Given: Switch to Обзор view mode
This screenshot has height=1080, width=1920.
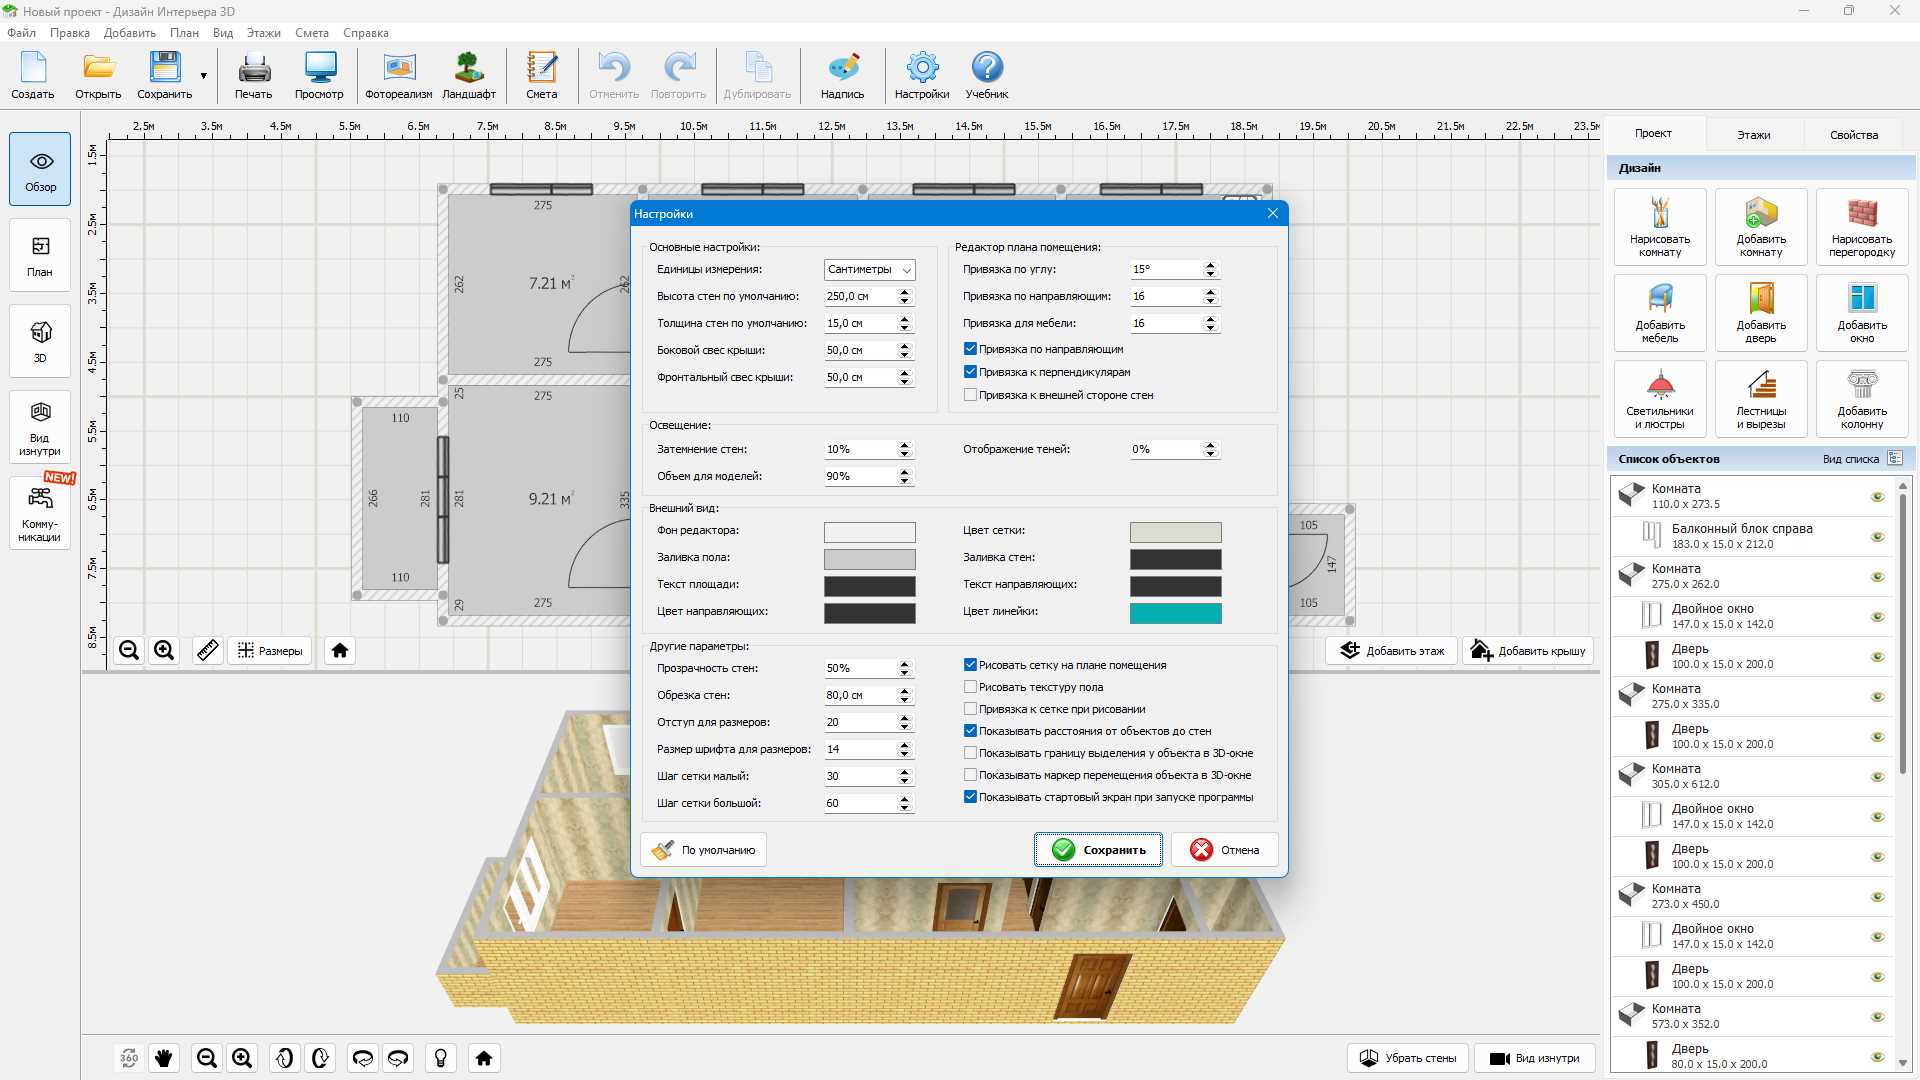Looking at the screenshot, I should [40, 169].
